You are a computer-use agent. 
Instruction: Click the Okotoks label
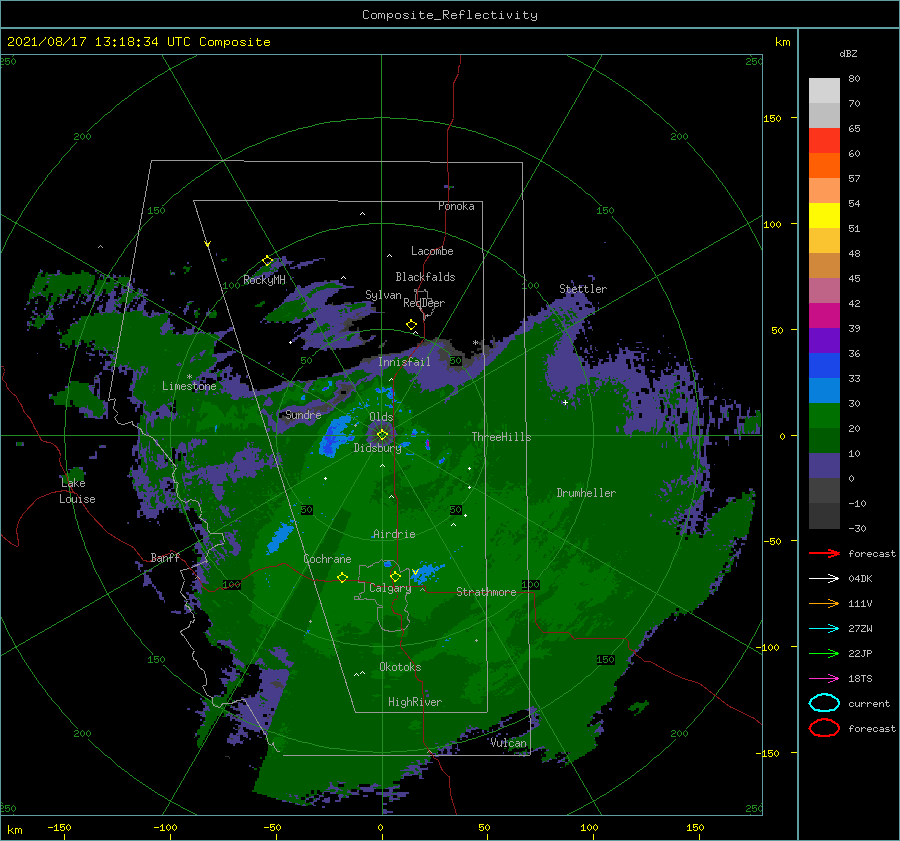click(400, 667)
